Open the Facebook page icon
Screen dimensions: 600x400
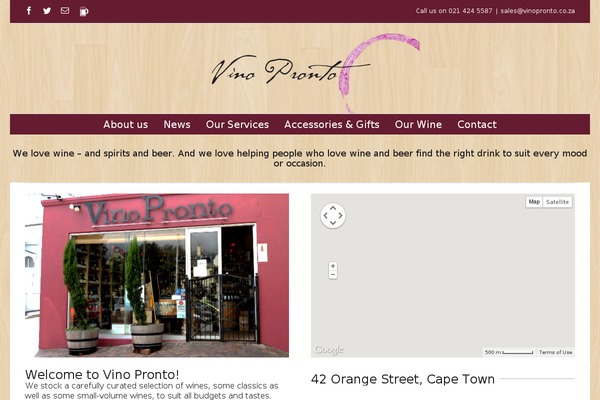(x=29, y=11)
